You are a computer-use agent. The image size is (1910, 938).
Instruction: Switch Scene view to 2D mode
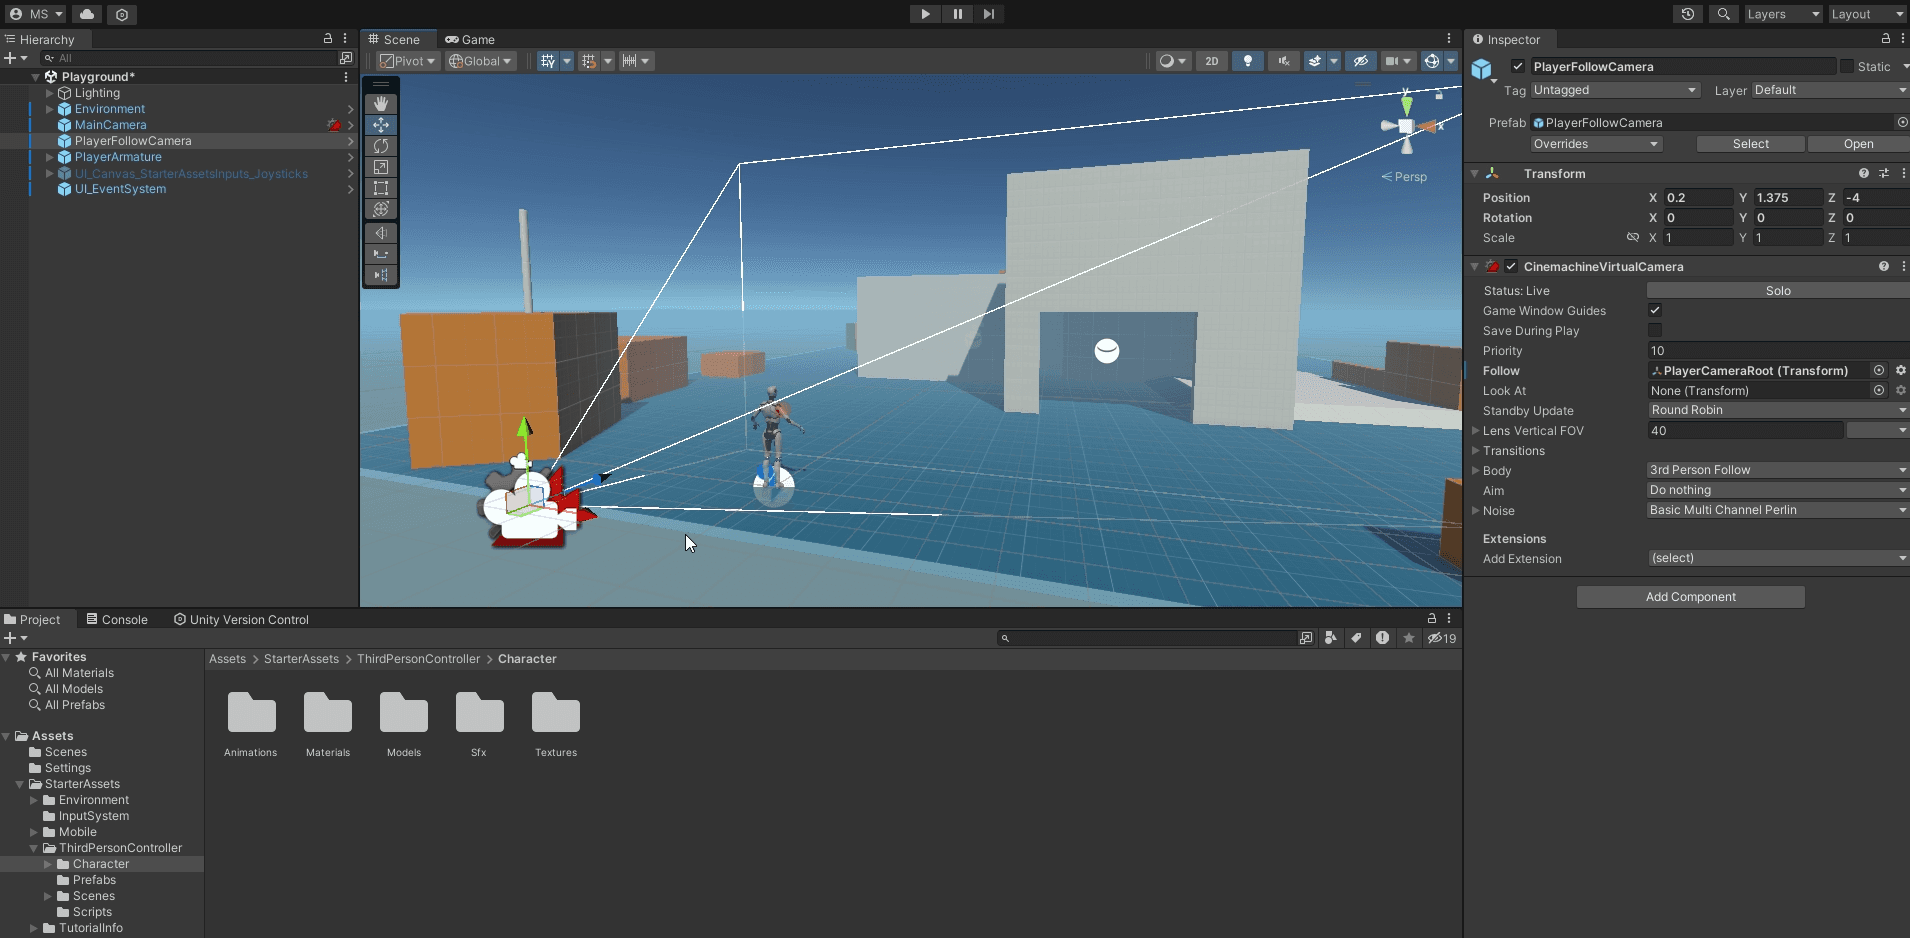1211,61
